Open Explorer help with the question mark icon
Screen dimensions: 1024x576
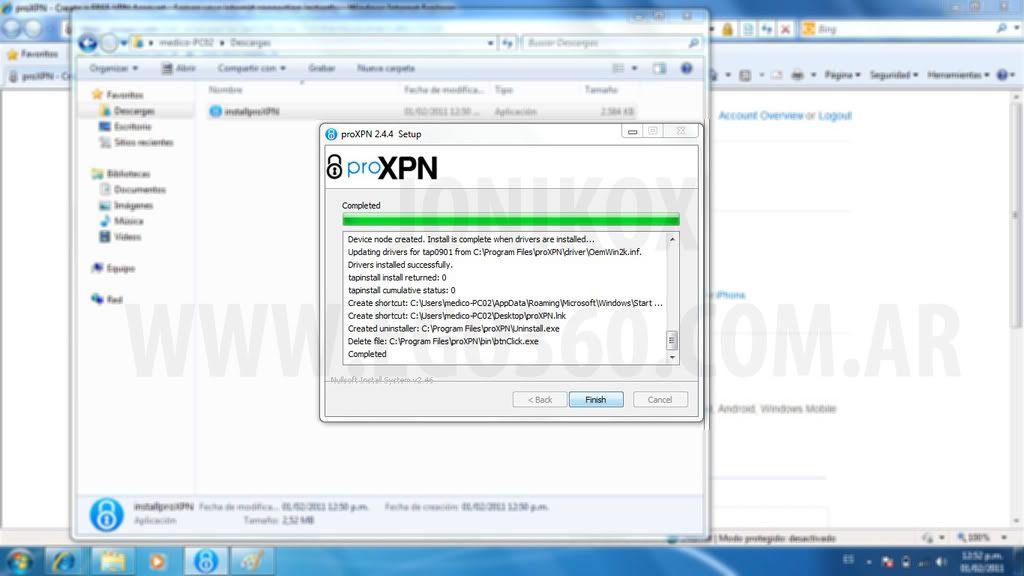click(686, 68)
